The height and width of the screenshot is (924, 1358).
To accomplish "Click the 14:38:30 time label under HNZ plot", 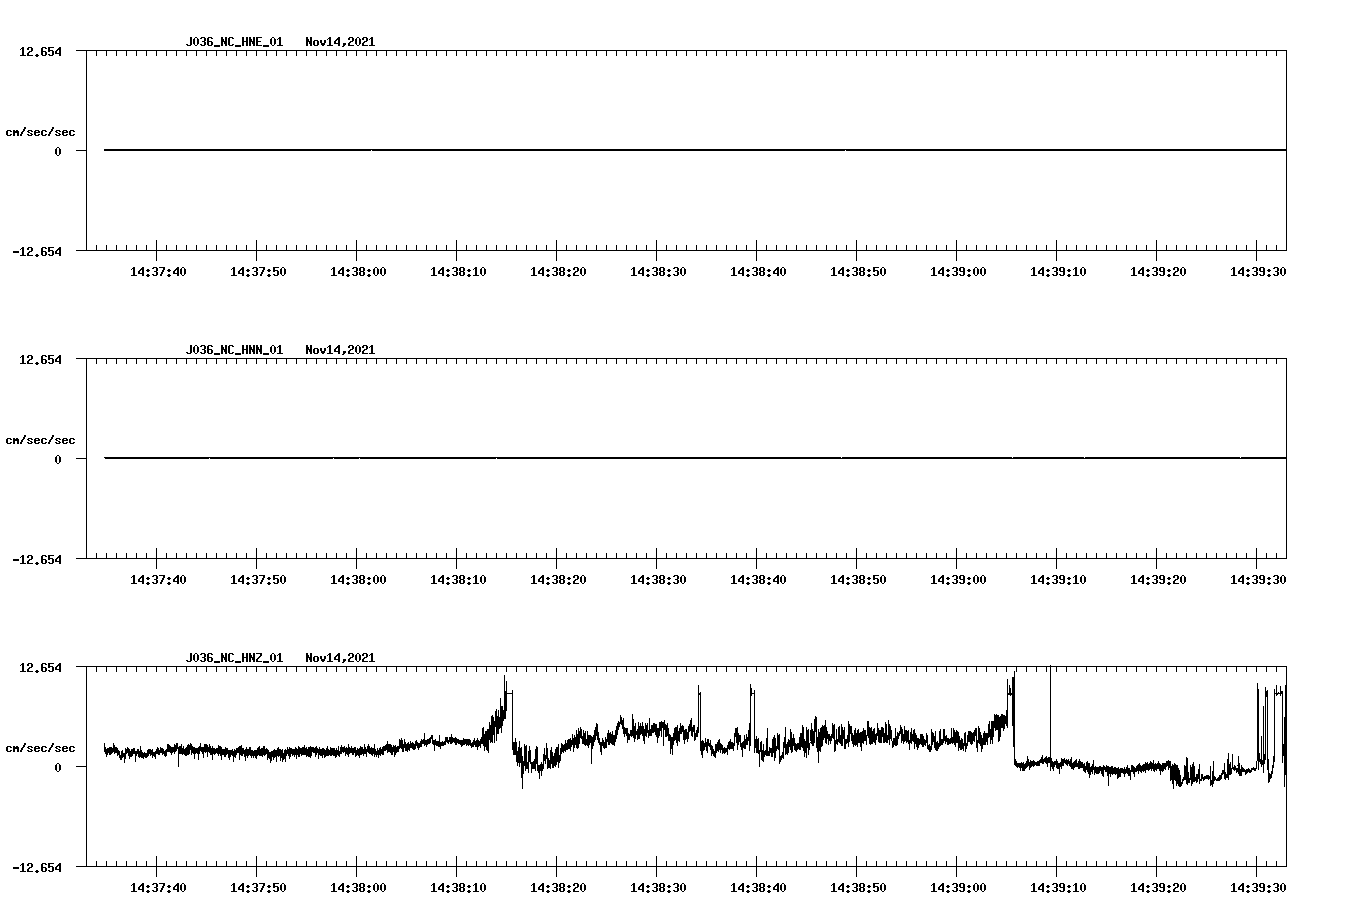I will point(658,888).
